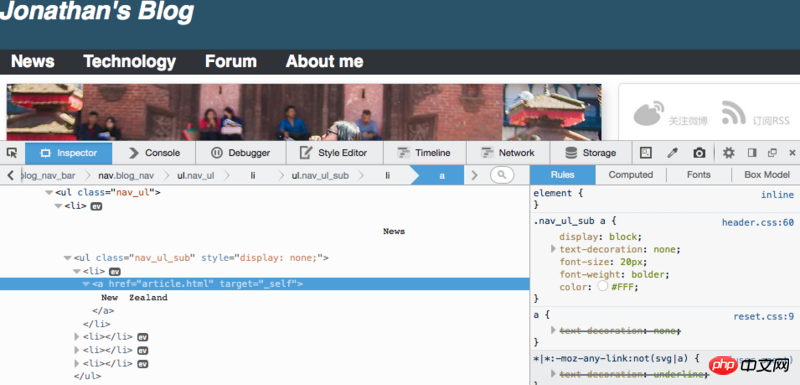
Task: Collapse the ul class="nav_ul_sub" node
Action: click(x=67, y=258)
